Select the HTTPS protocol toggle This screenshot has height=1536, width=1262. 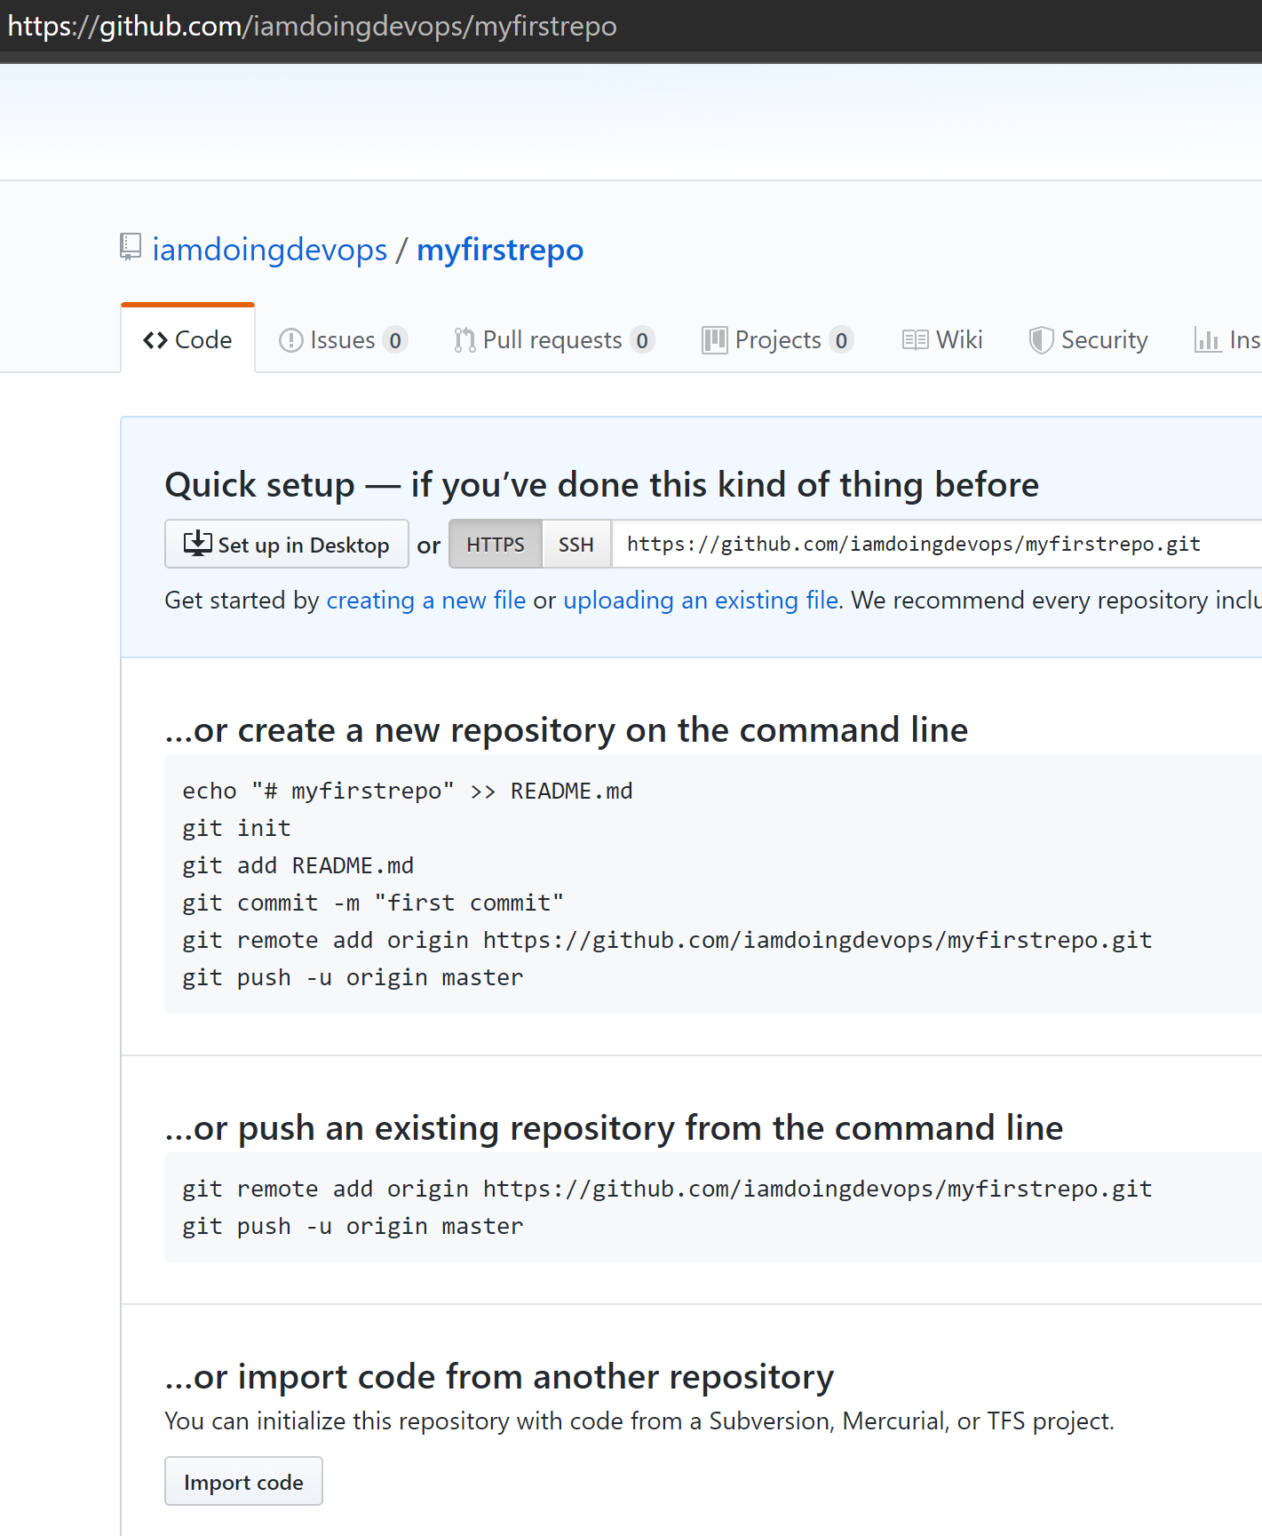click(x=495, y=544)
